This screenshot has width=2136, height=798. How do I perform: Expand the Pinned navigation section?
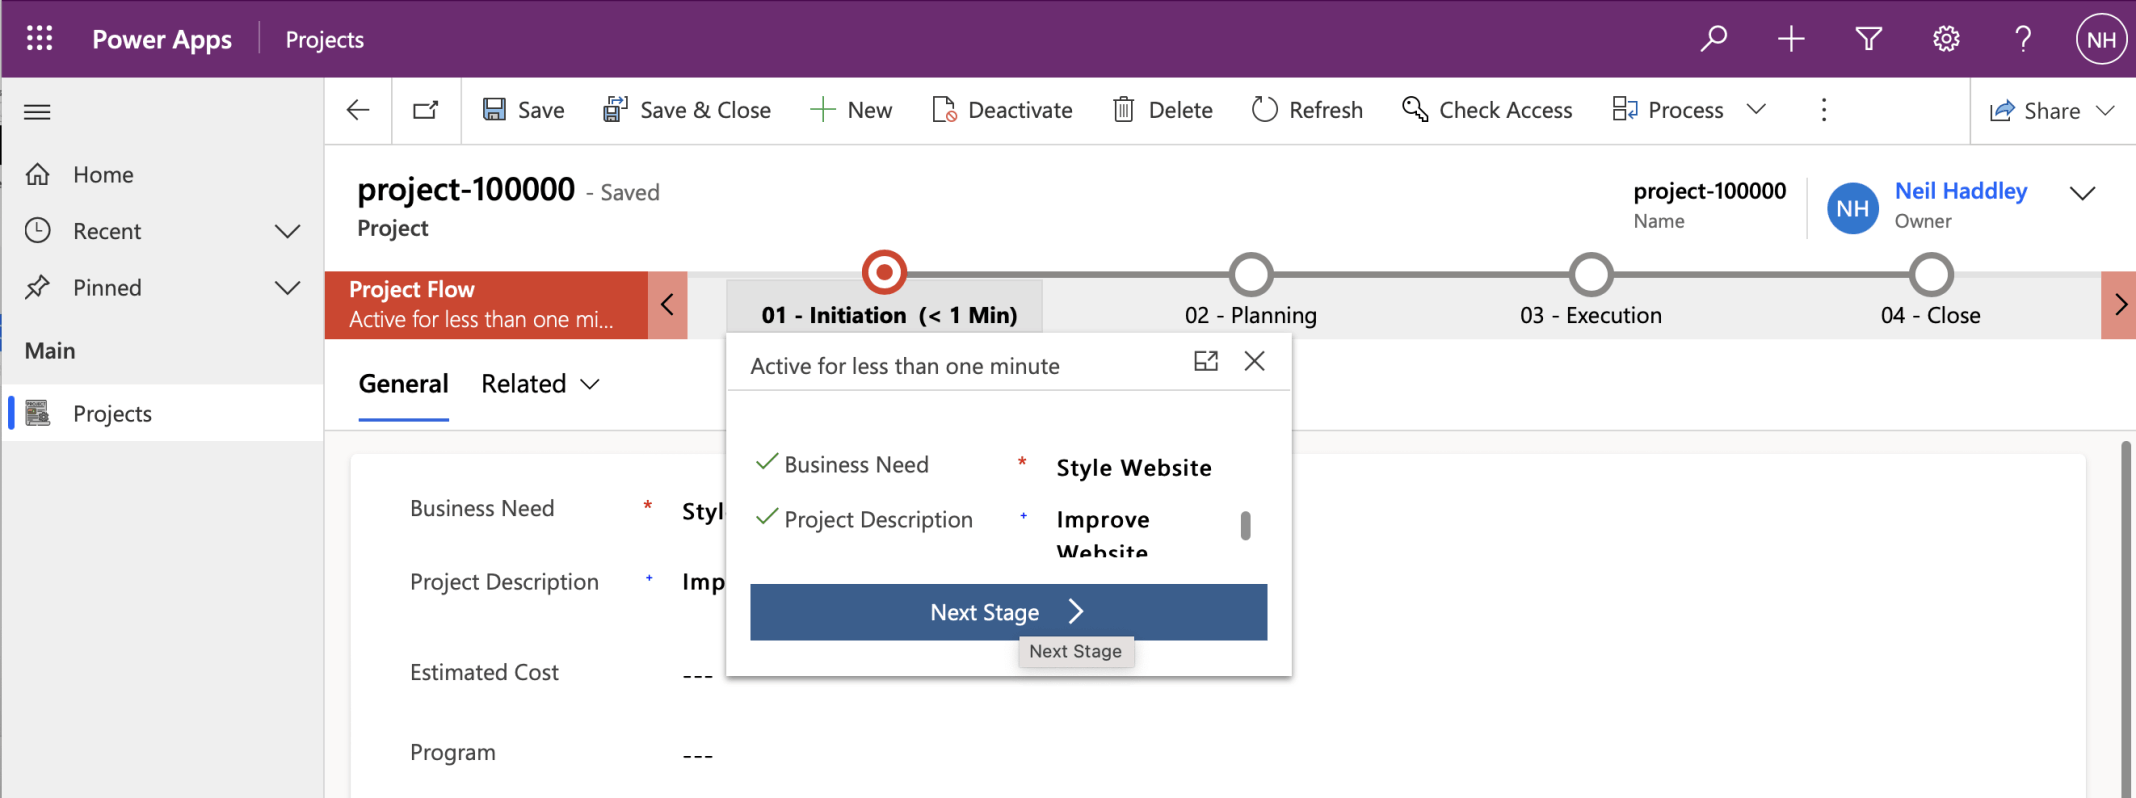click(287, 288)
